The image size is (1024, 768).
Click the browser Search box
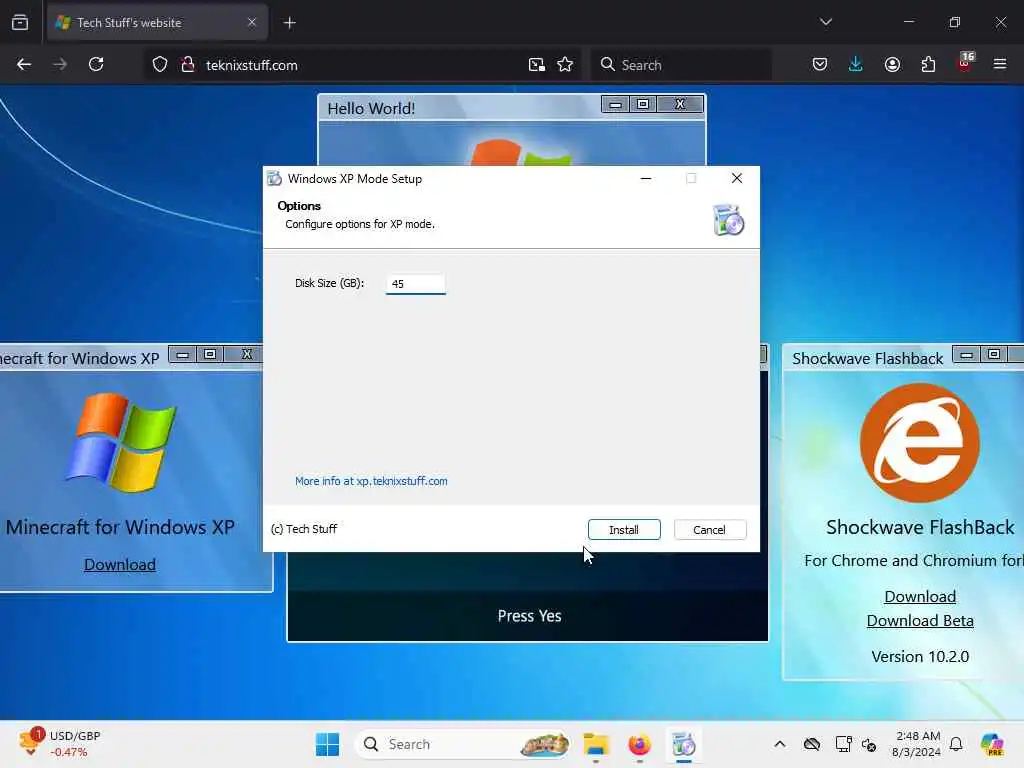680,65
